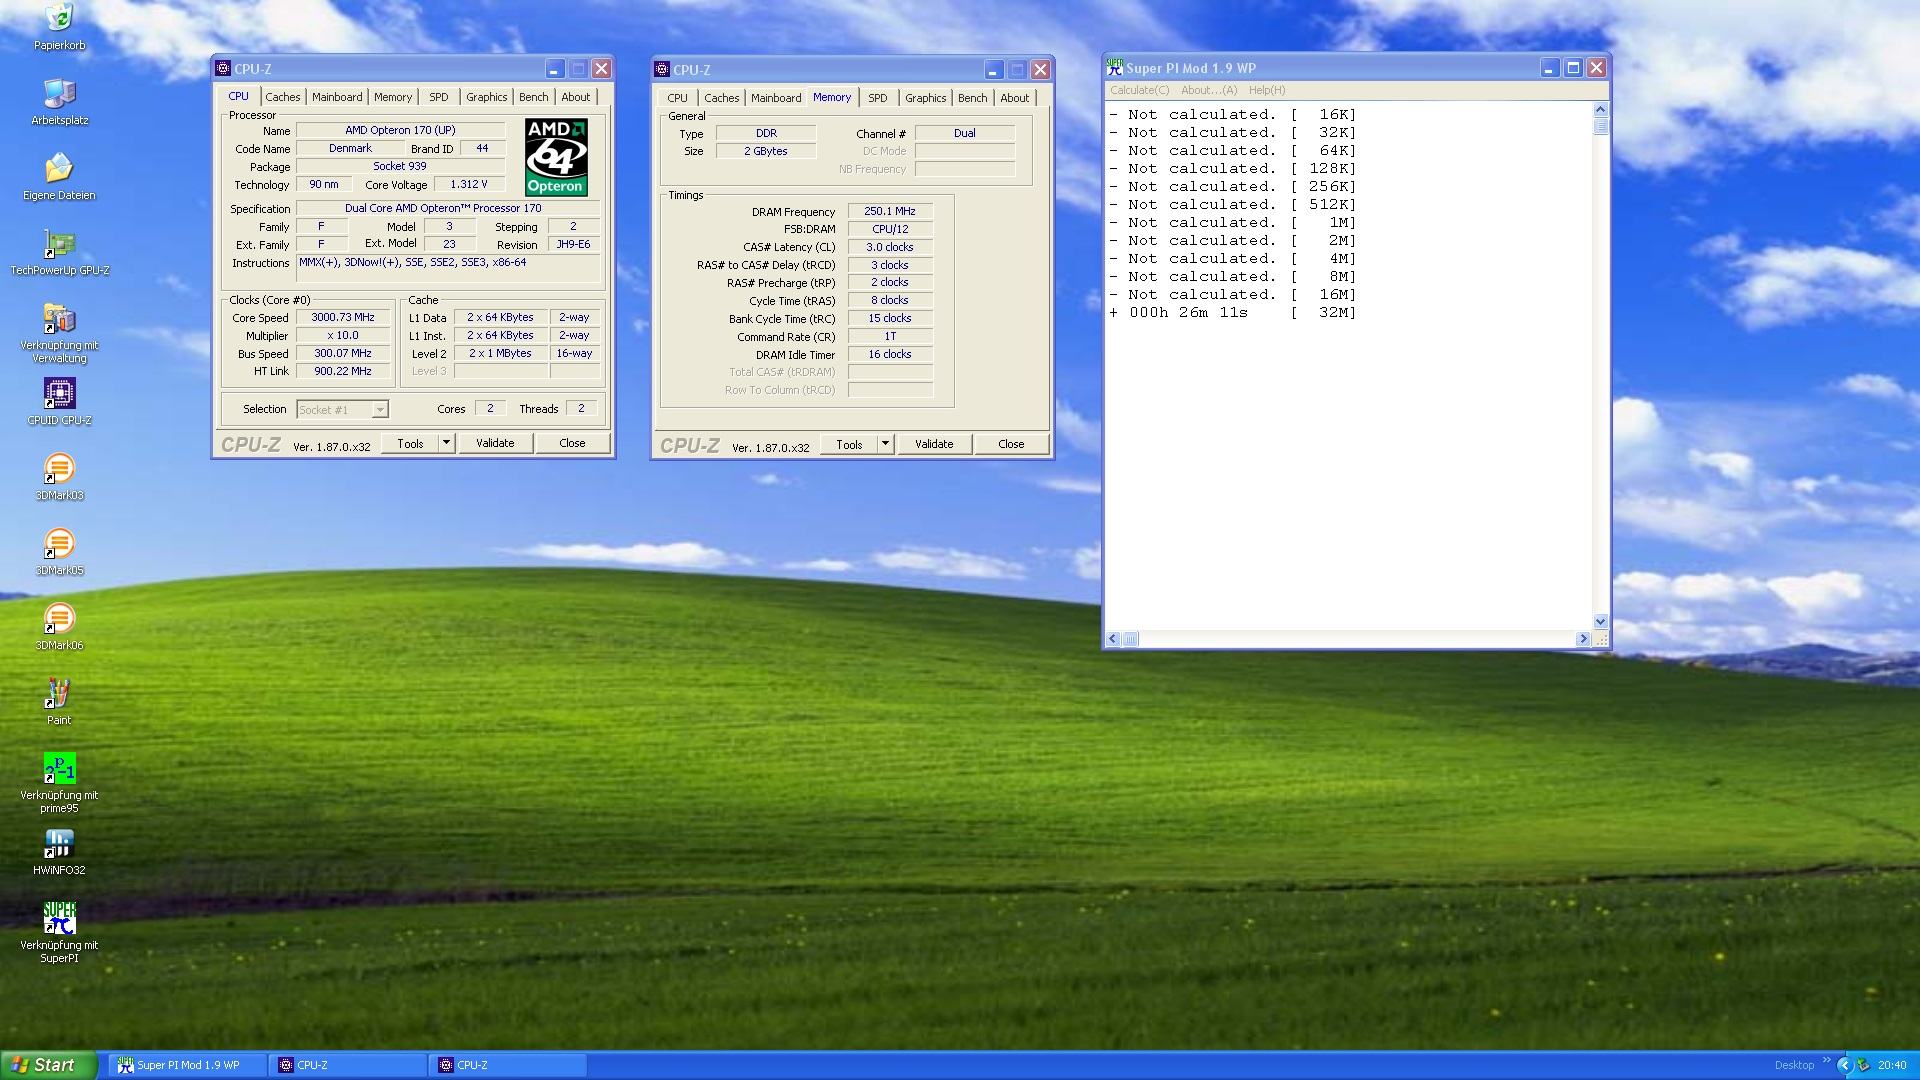1920x1080 pixels.
Task: Click the Core Speed value 3000.73 MHz
Action: (342, 317)
